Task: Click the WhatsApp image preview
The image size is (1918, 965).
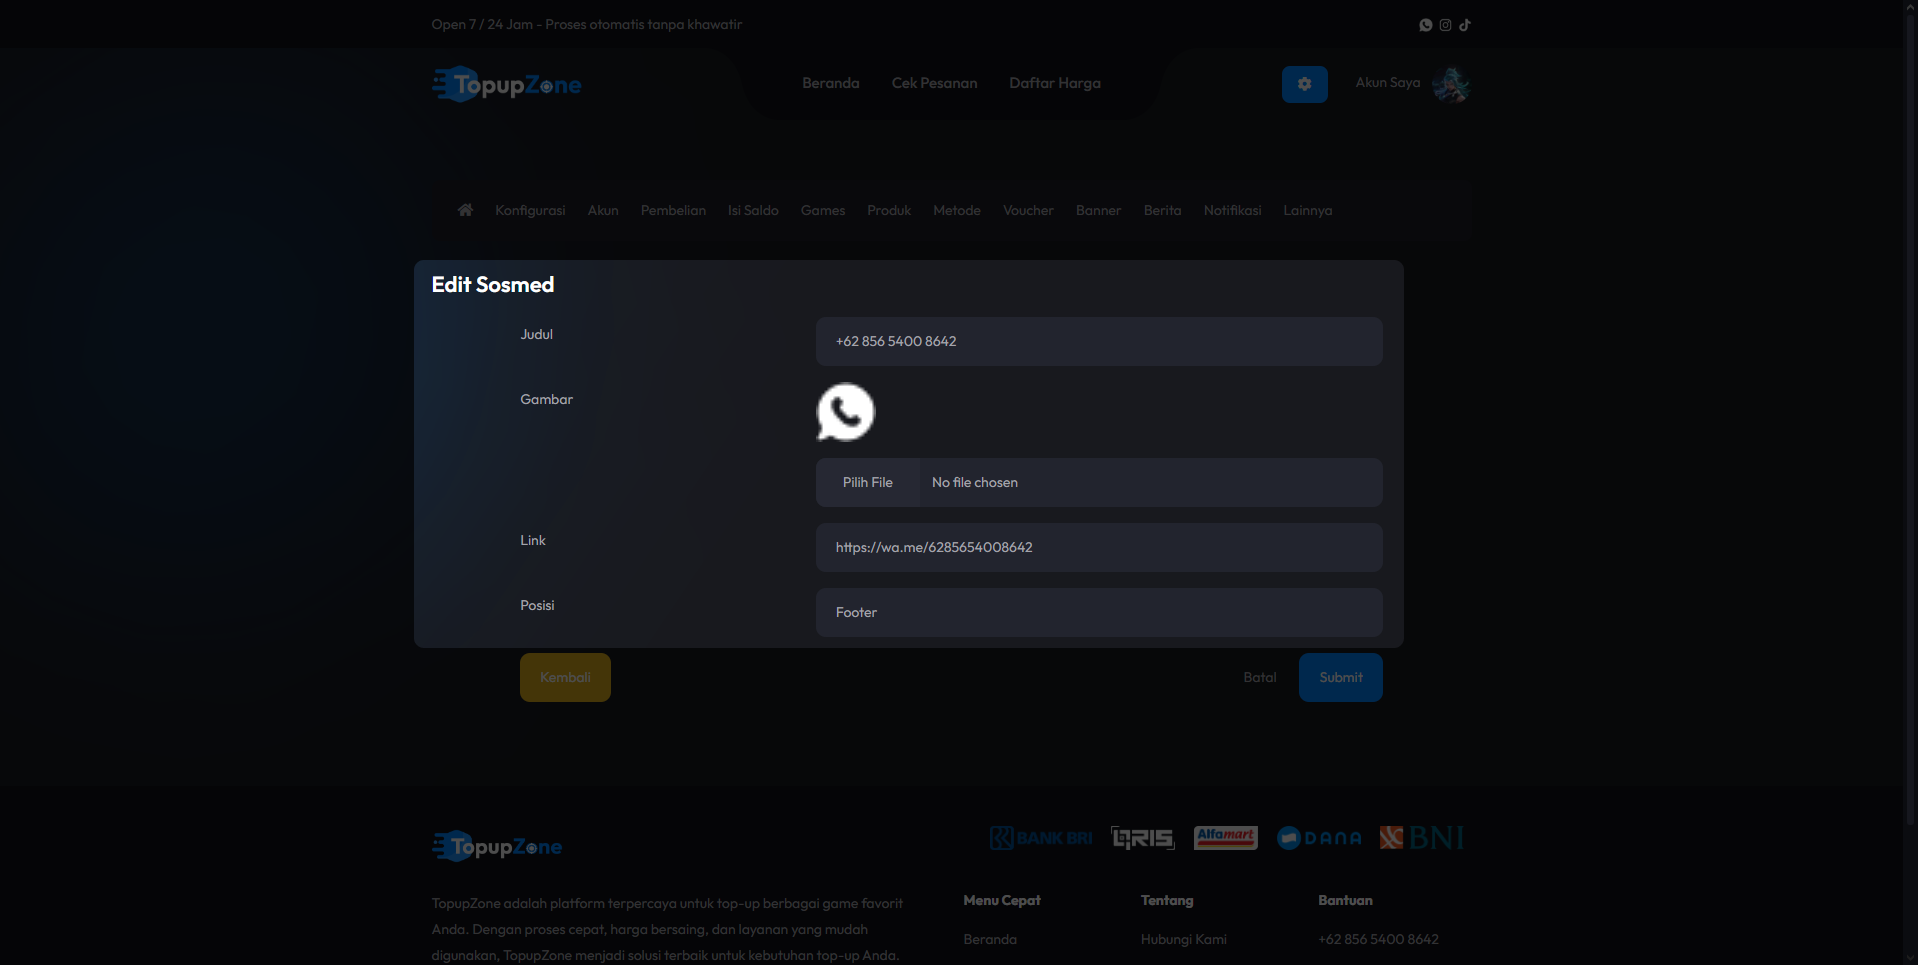Action: click(846, 412)
